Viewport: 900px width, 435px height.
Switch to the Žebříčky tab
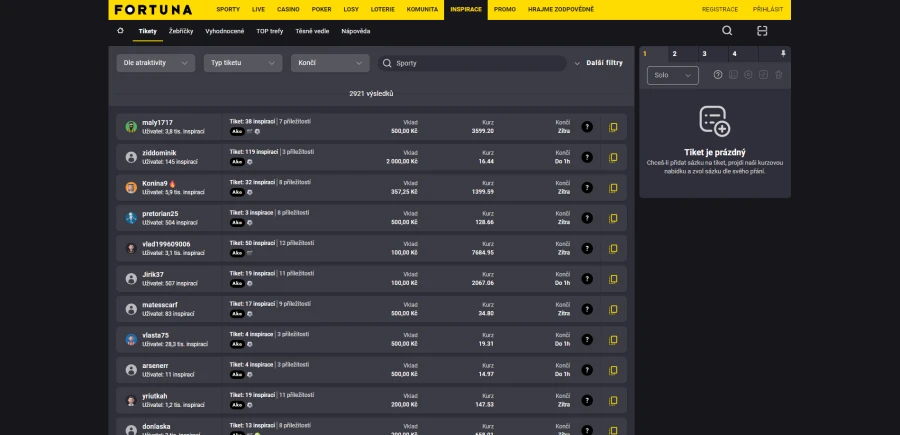[181, 31]
